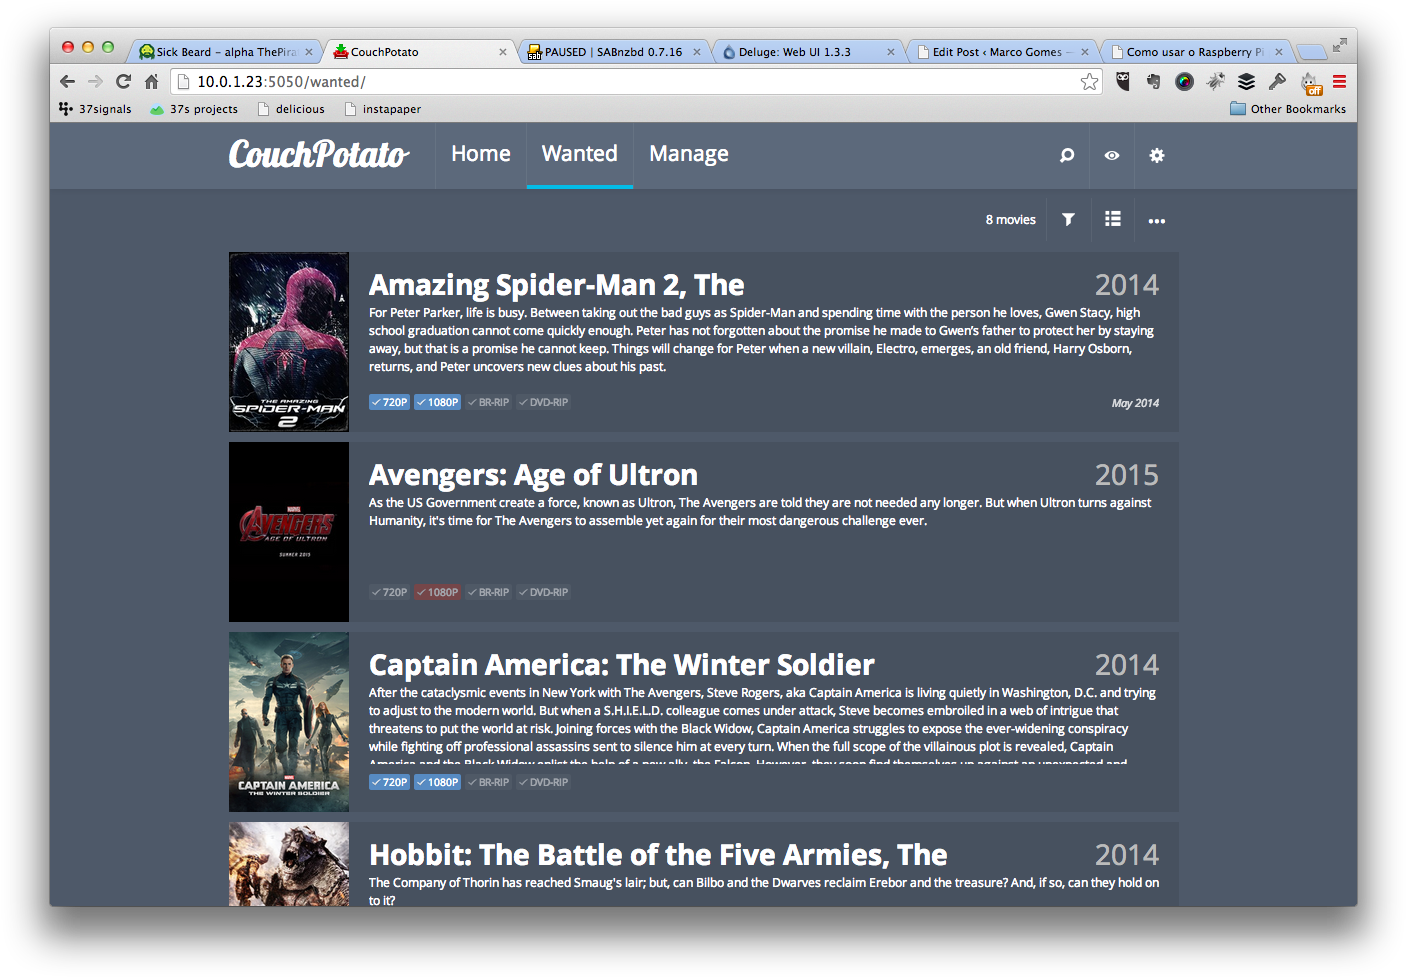Open the Home tab
The height and width of the screenshot is (977, 1406).
[x=480, y=154]
